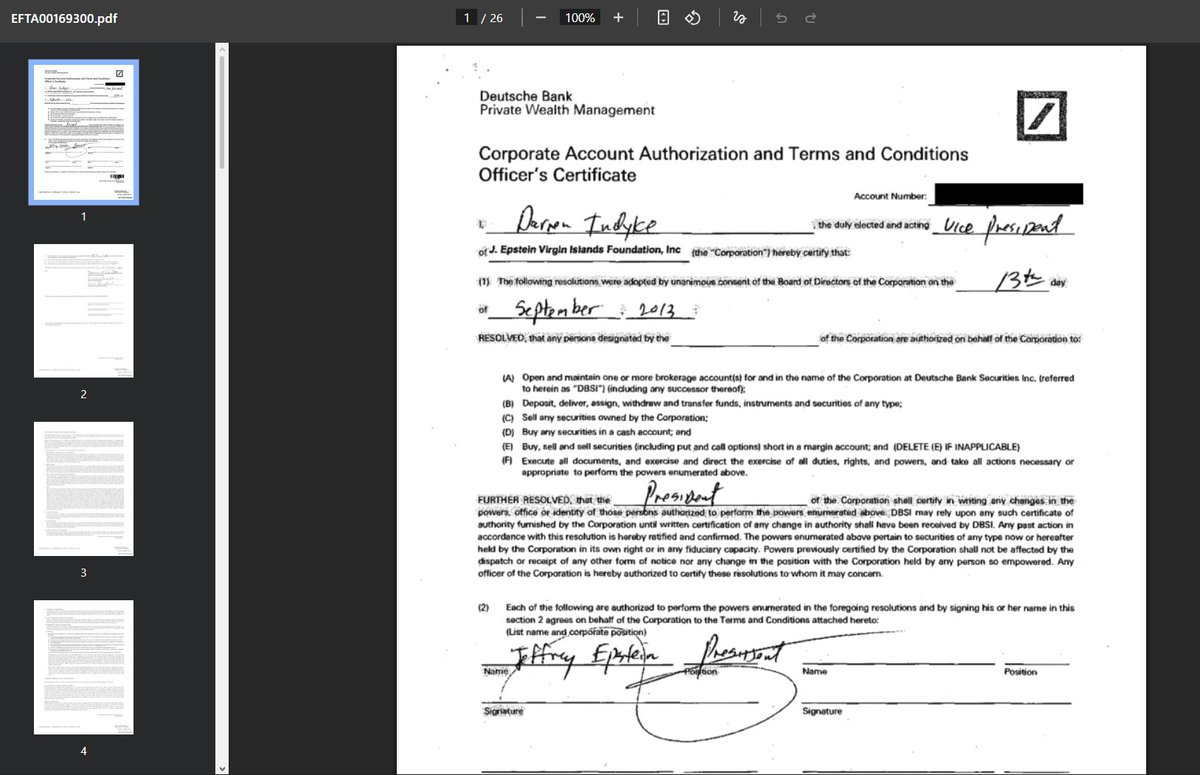Click the right 'Signature' label
Image resolution: width=1200 pixels, height=775 pixels.
(822, 711)
